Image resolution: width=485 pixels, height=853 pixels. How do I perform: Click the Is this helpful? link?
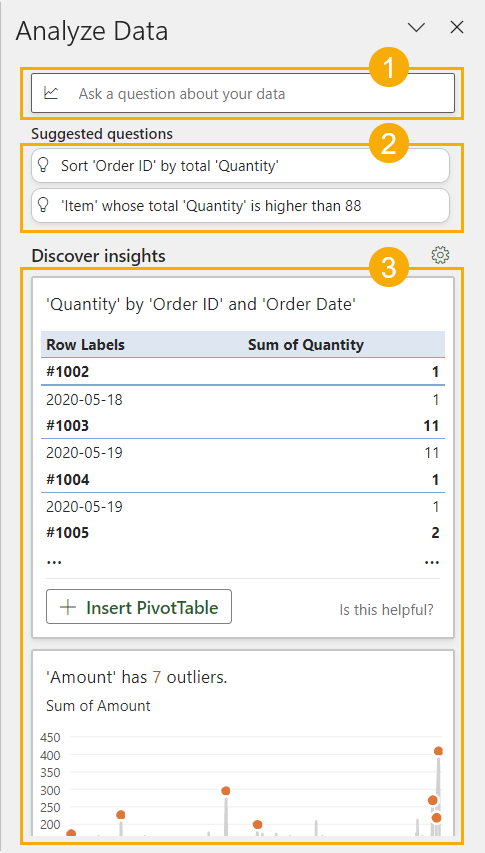pos(386,609)
